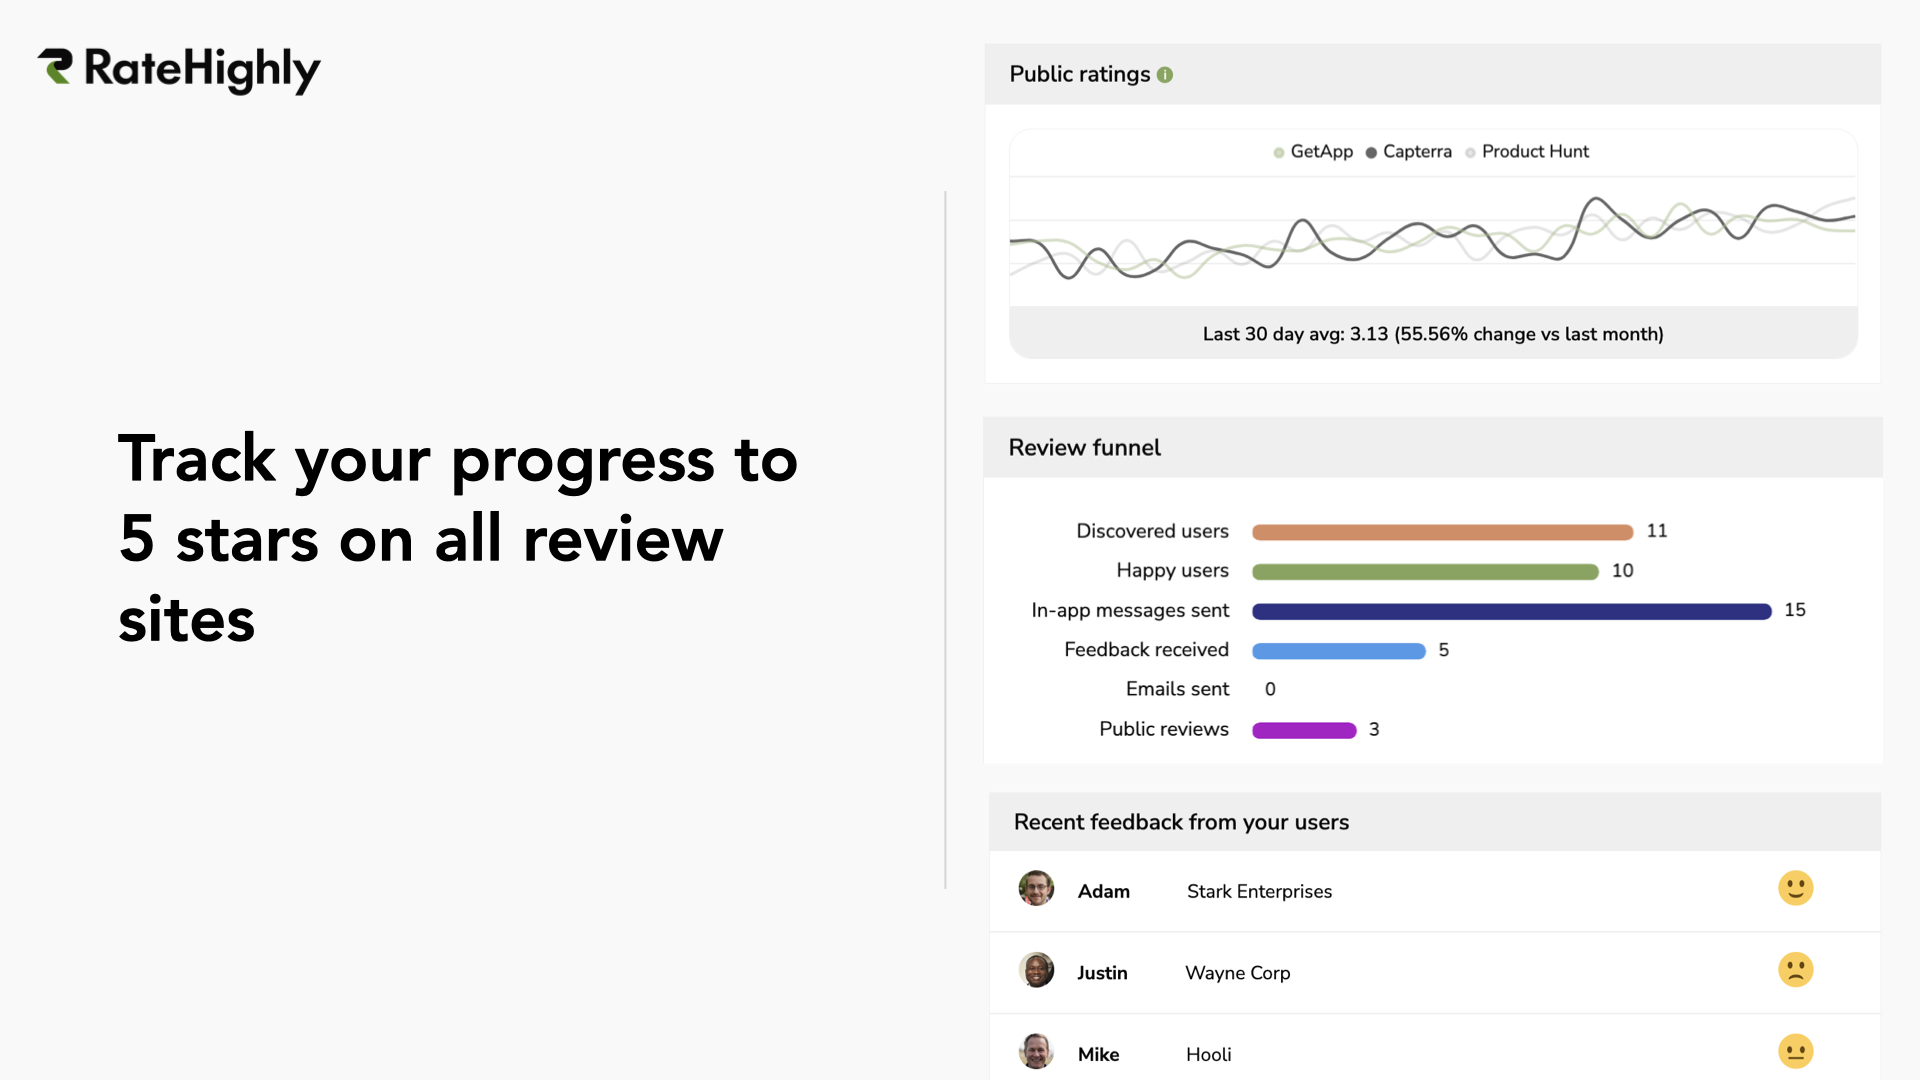Select the Hooli feedback row
Screen dimensions: 1920x1080
(x=1208, y=1053)
